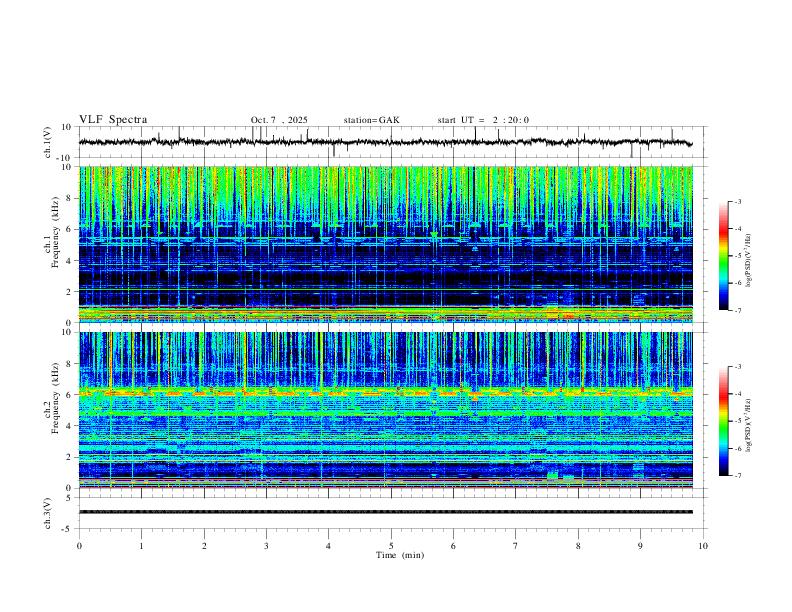Image resolution: width=792 pixels, height=612 pixels.
Task: Click the ch.2 spectrogram panel
Action: point(386,410)
